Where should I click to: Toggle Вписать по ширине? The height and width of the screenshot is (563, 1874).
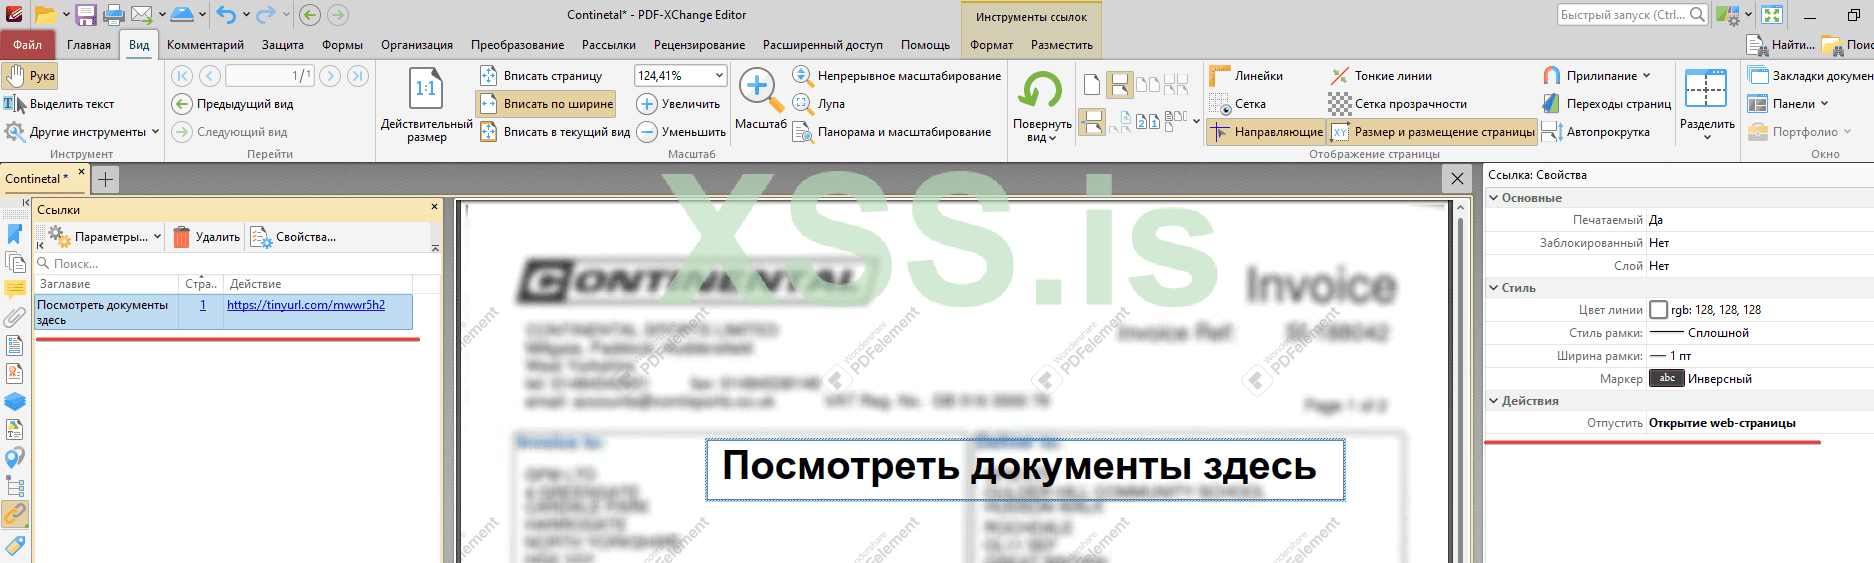click(x=545, y=104)
